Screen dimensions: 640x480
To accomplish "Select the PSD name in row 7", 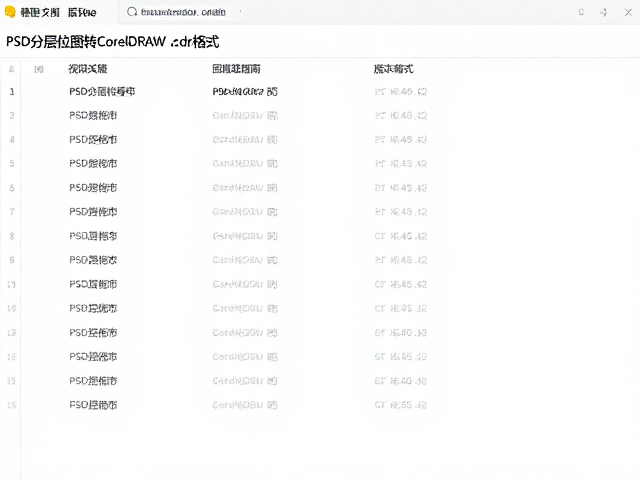I will pos(93,212).
